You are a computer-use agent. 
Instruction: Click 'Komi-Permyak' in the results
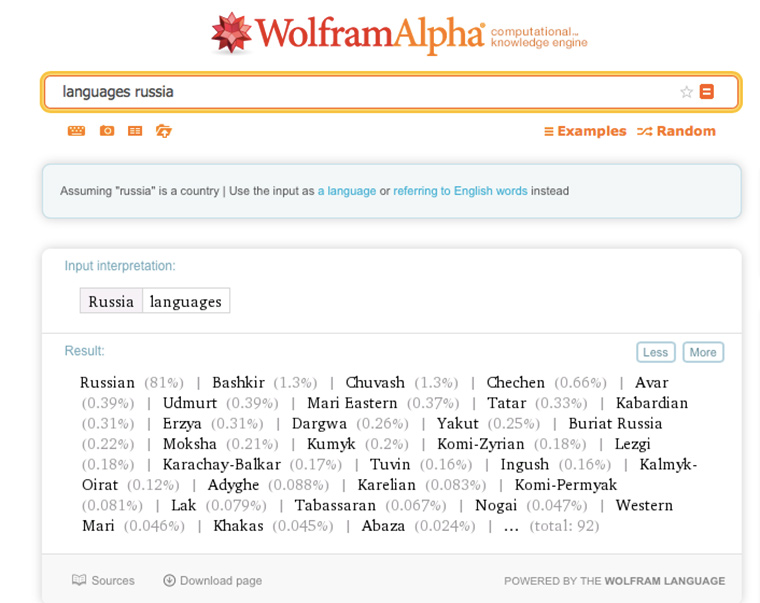[566, 485]
